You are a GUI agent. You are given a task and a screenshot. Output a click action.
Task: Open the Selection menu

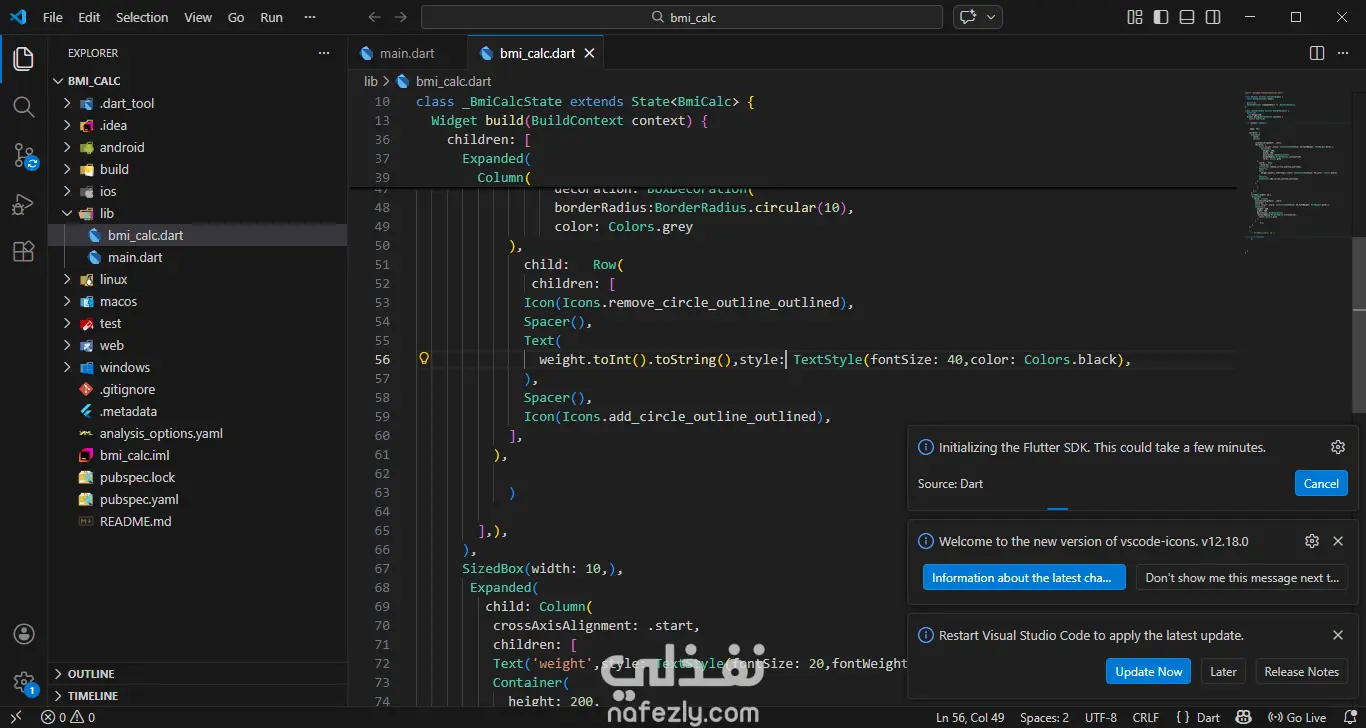point(142,17)
